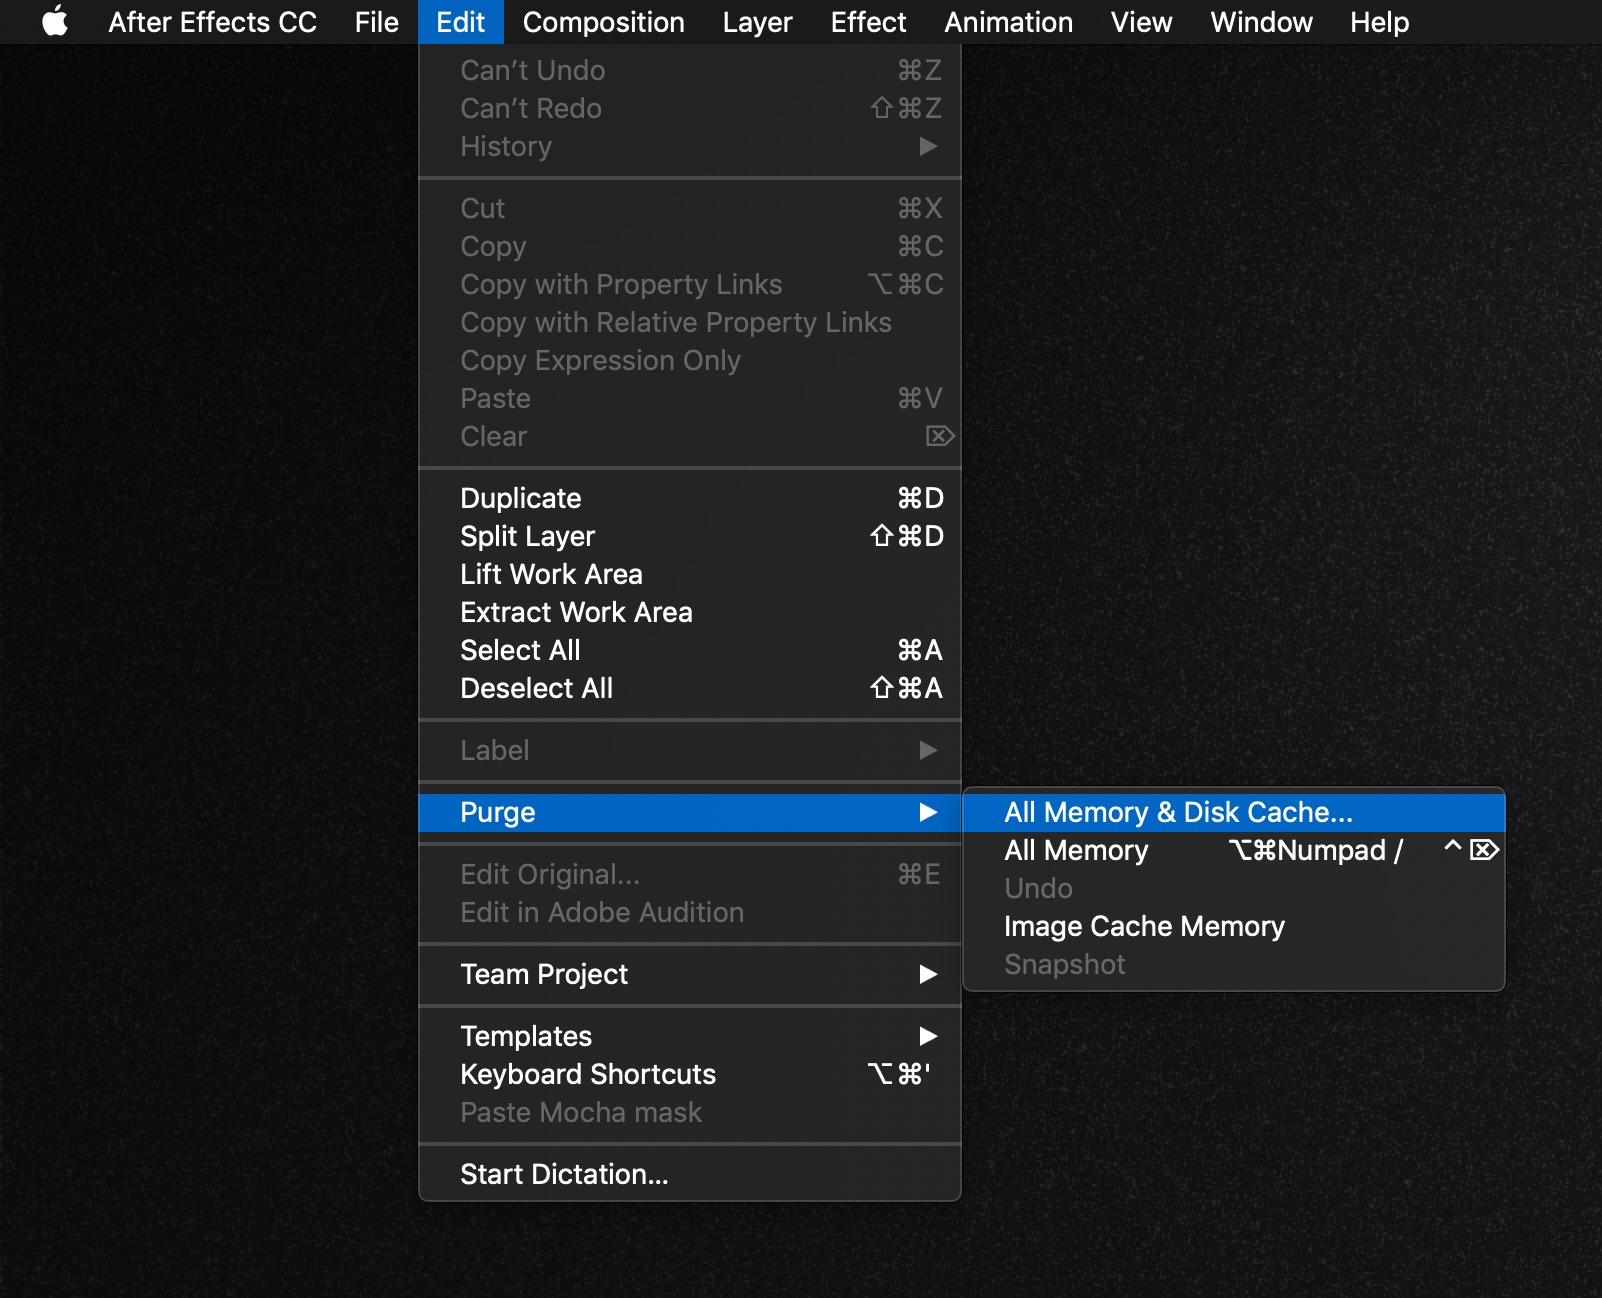Click the greyed-out Clear entry
The width and height of the screenshot is (1602, 1298).
click(x=690, y=436)
